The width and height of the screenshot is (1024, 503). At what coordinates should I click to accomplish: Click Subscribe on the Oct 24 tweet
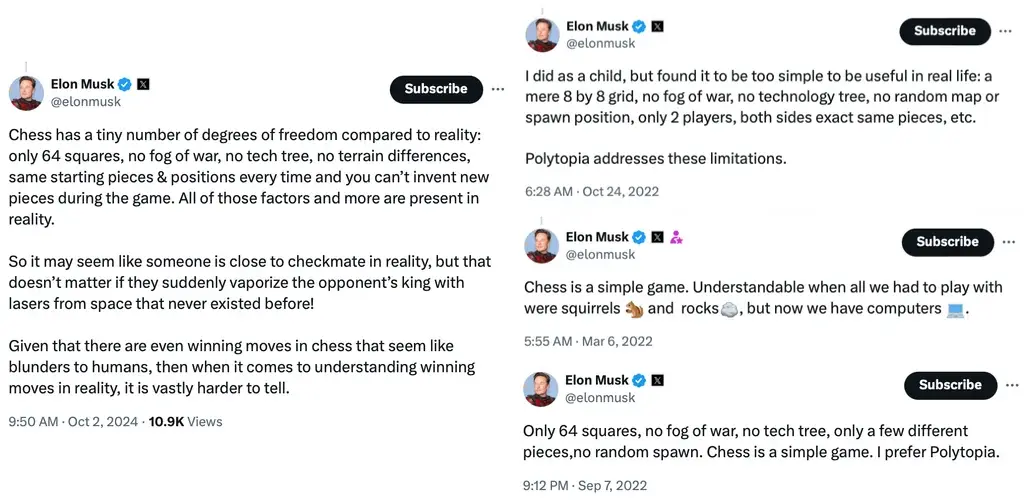[945, 31]
